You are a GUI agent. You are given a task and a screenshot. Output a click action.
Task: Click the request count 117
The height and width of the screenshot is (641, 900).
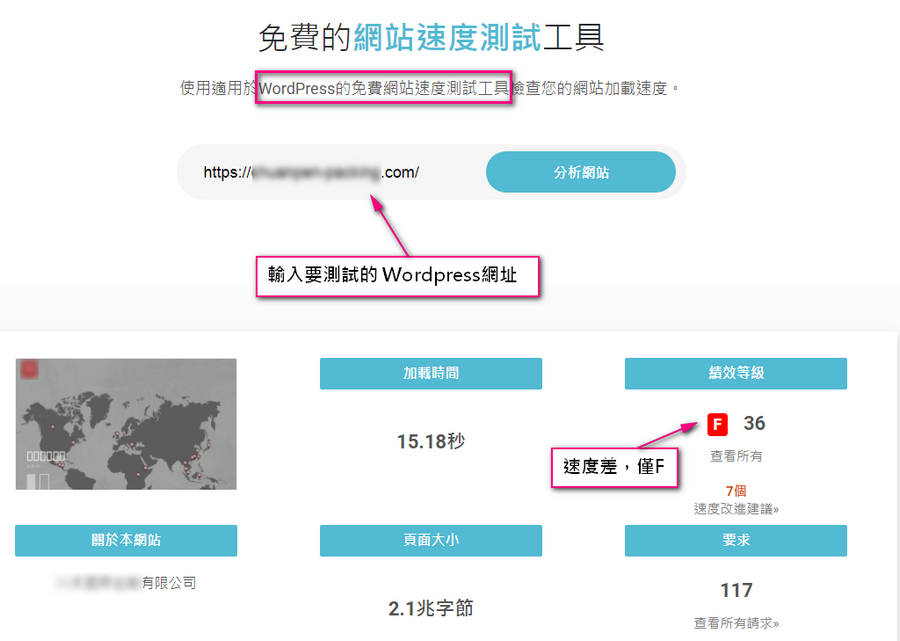click(736, 591)
